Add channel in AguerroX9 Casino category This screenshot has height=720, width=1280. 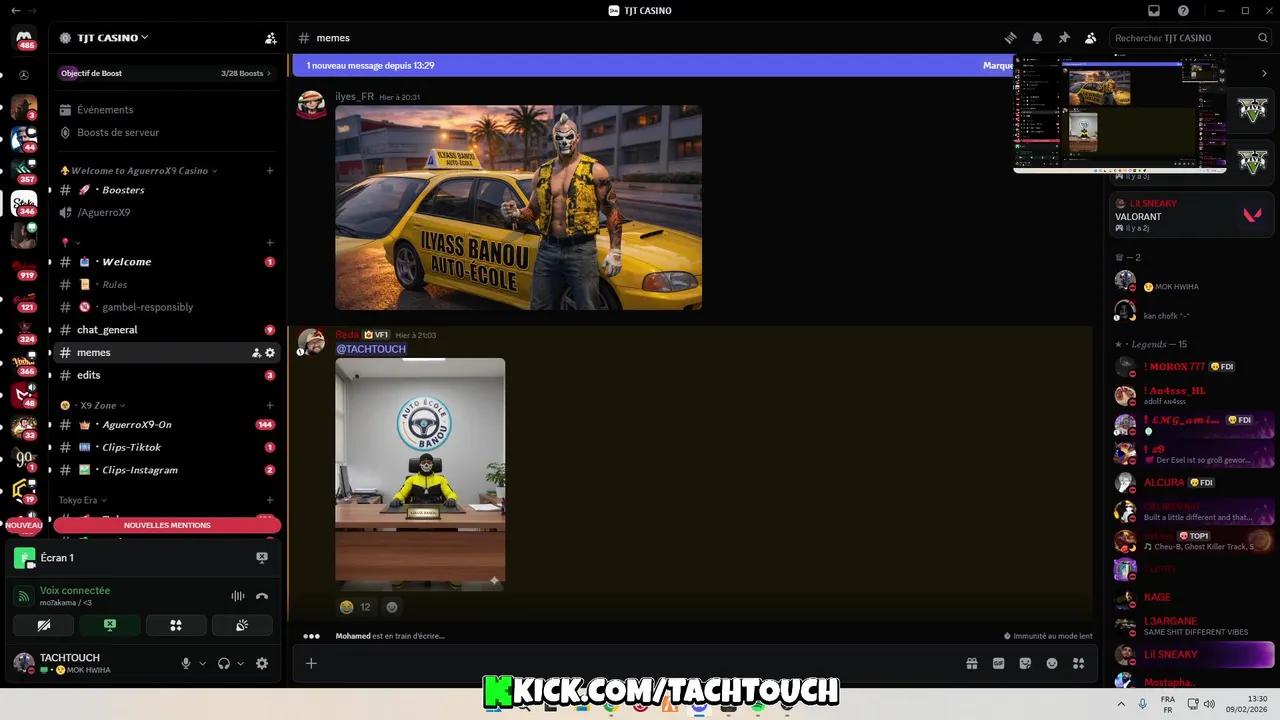click(270, 171)
